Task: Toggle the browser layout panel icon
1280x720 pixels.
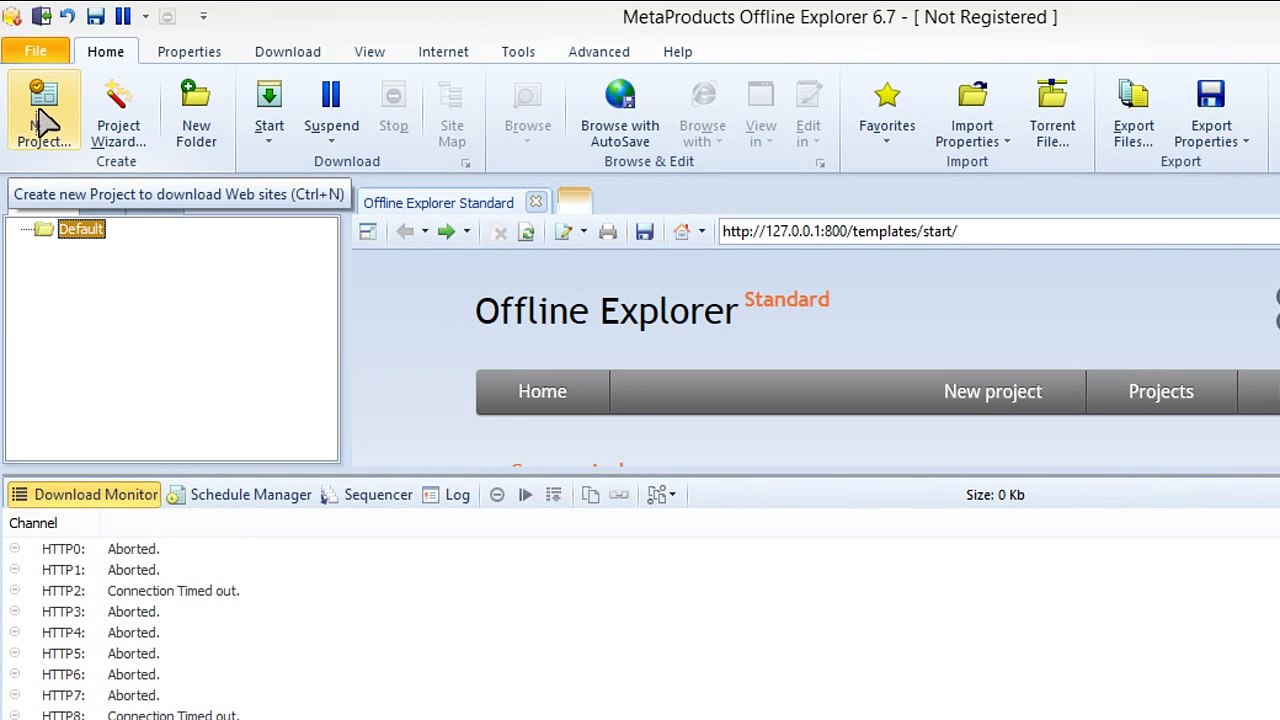Action: (367, 232)
